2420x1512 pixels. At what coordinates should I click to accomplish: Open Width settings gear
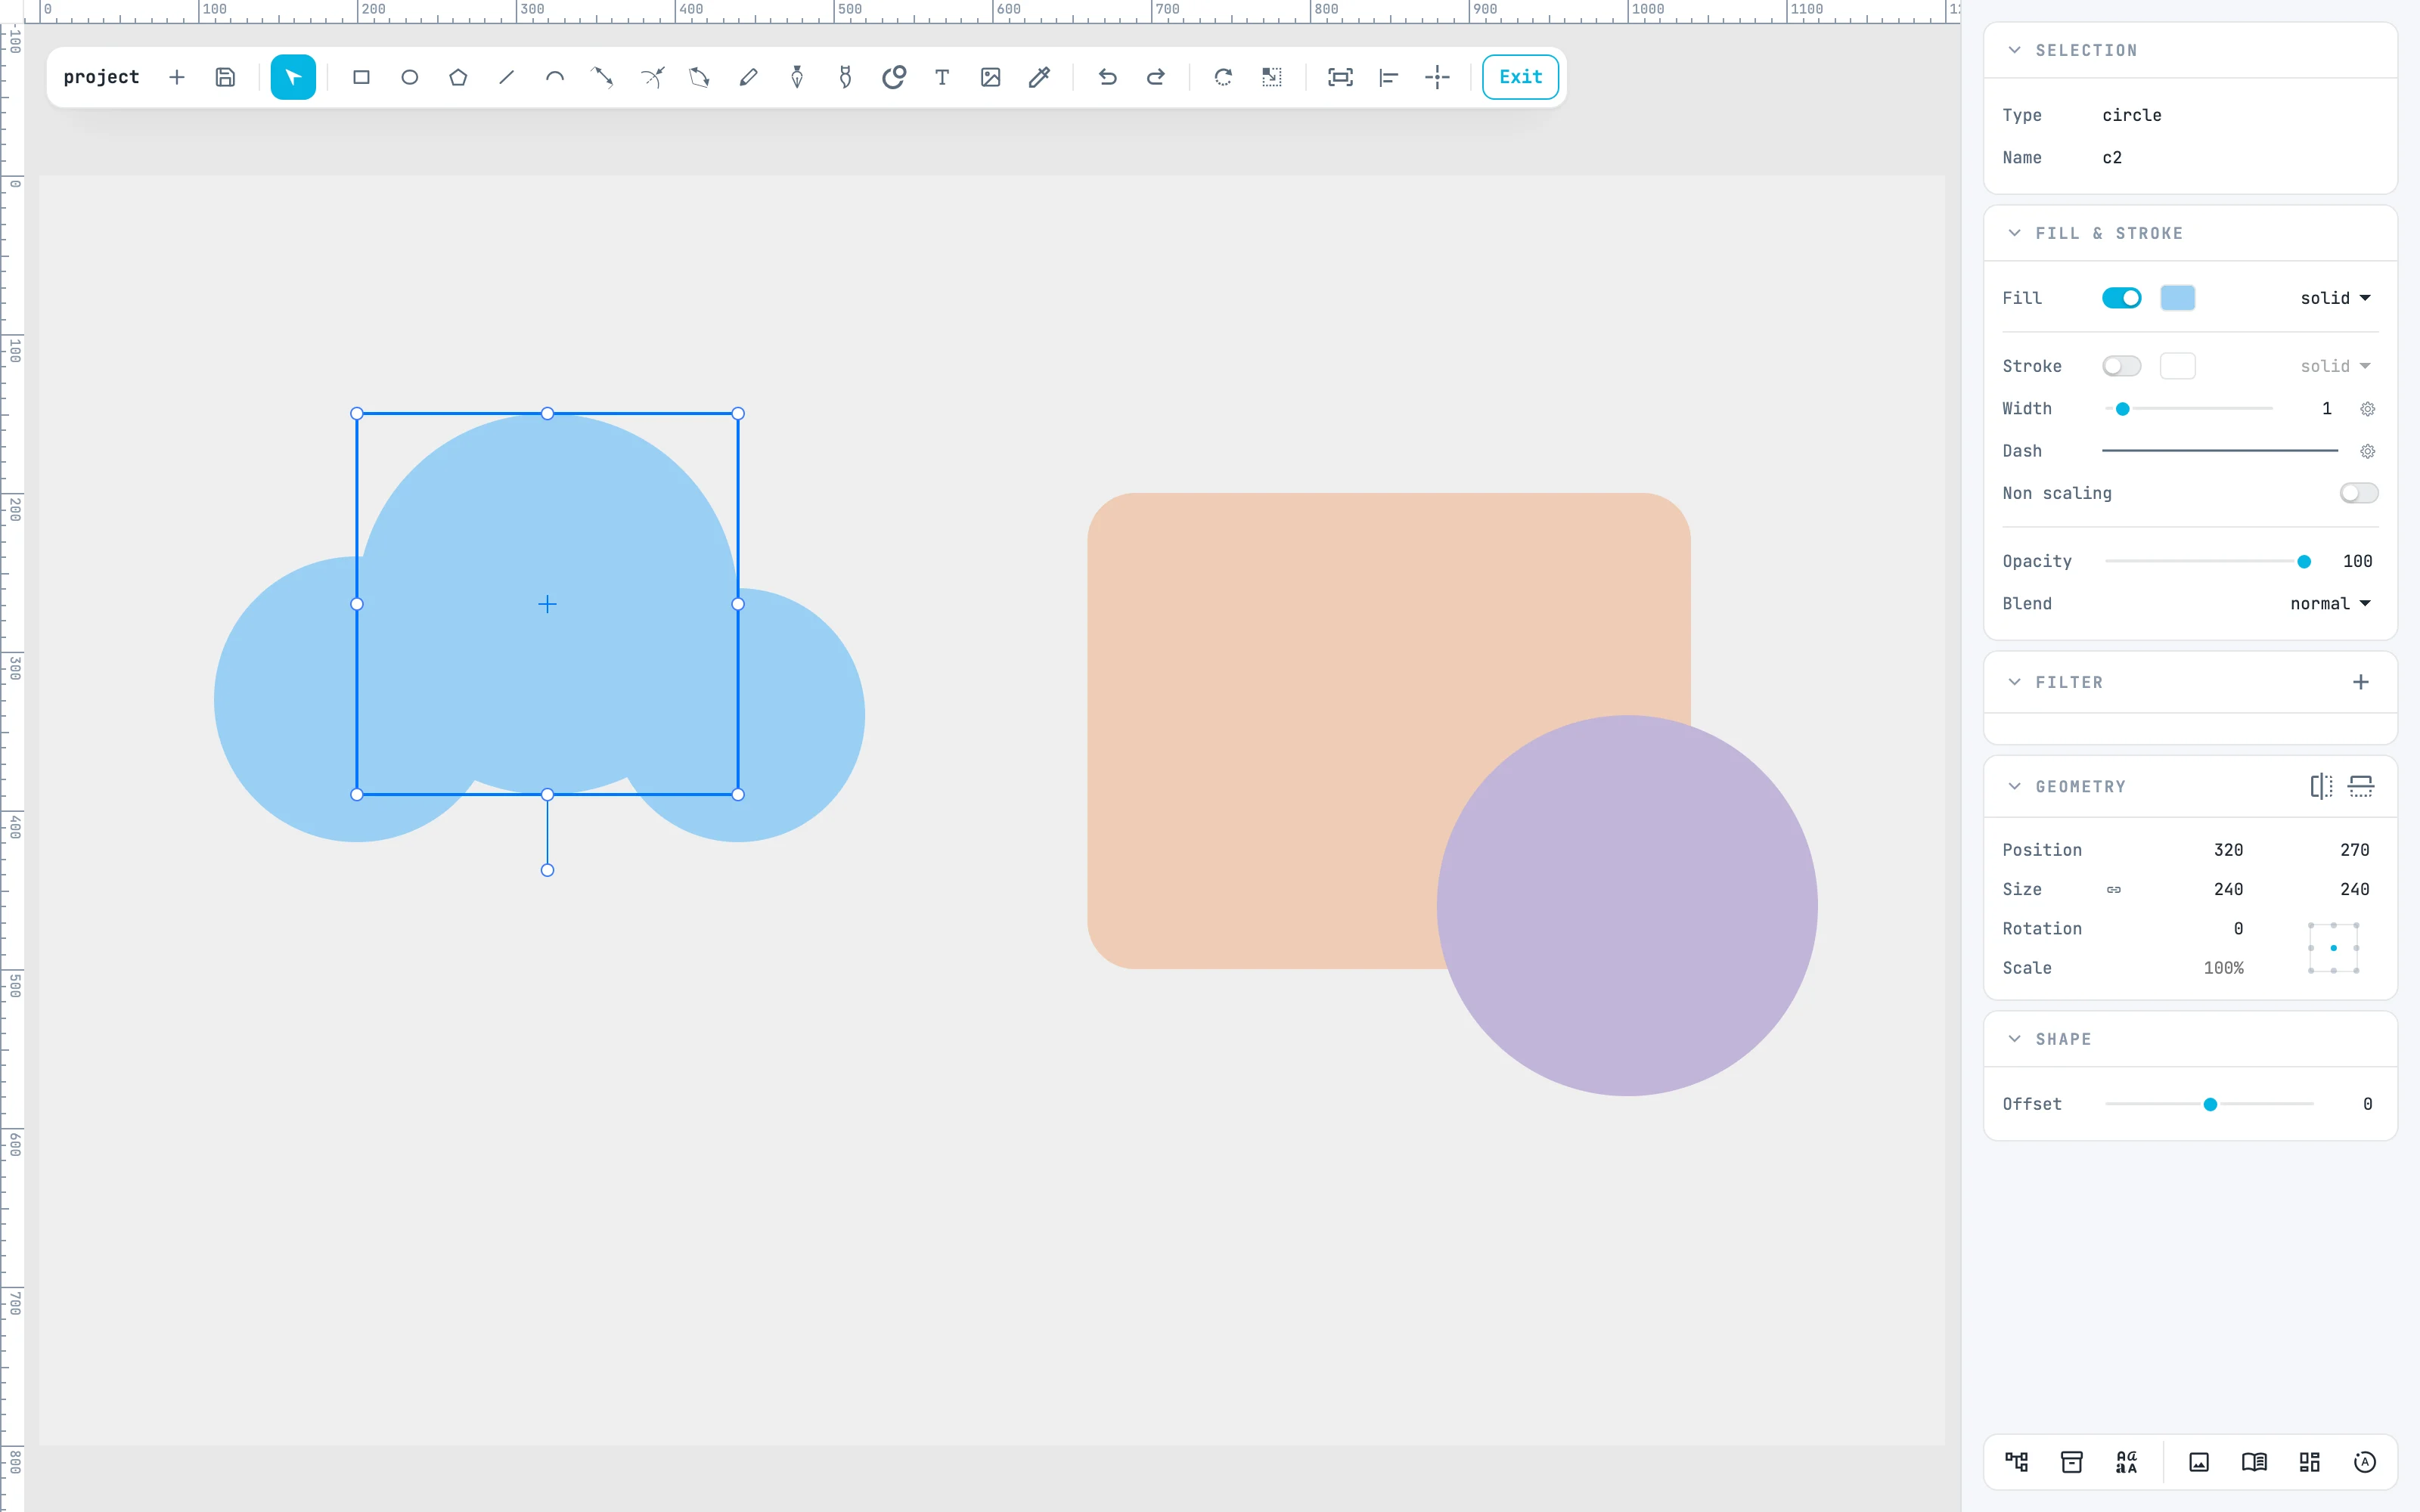(x=2367, y=409)
